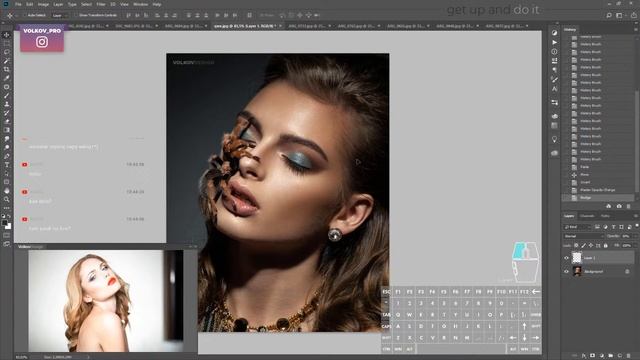Screen dimensions: 640x360
Task: Select the Move tool in the toolbox
Action: (7, 35)
